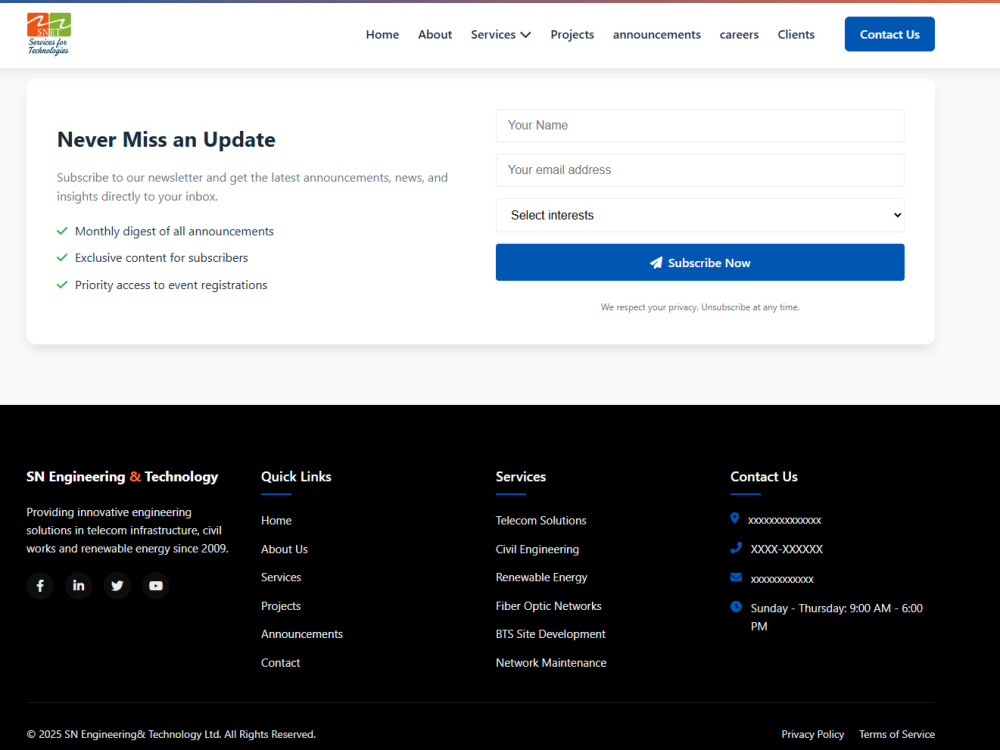The width and height of the screenshot is (1000, 750).
Task: Open Fiber Optic Networks service link
Action: point(548,606)
